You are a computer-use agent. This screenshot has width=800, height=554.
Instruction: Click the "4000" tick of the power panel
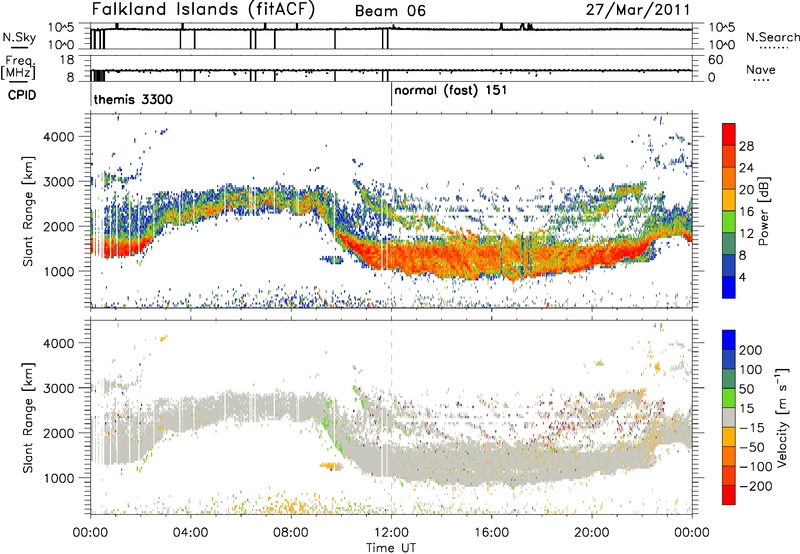click(59, 137)
